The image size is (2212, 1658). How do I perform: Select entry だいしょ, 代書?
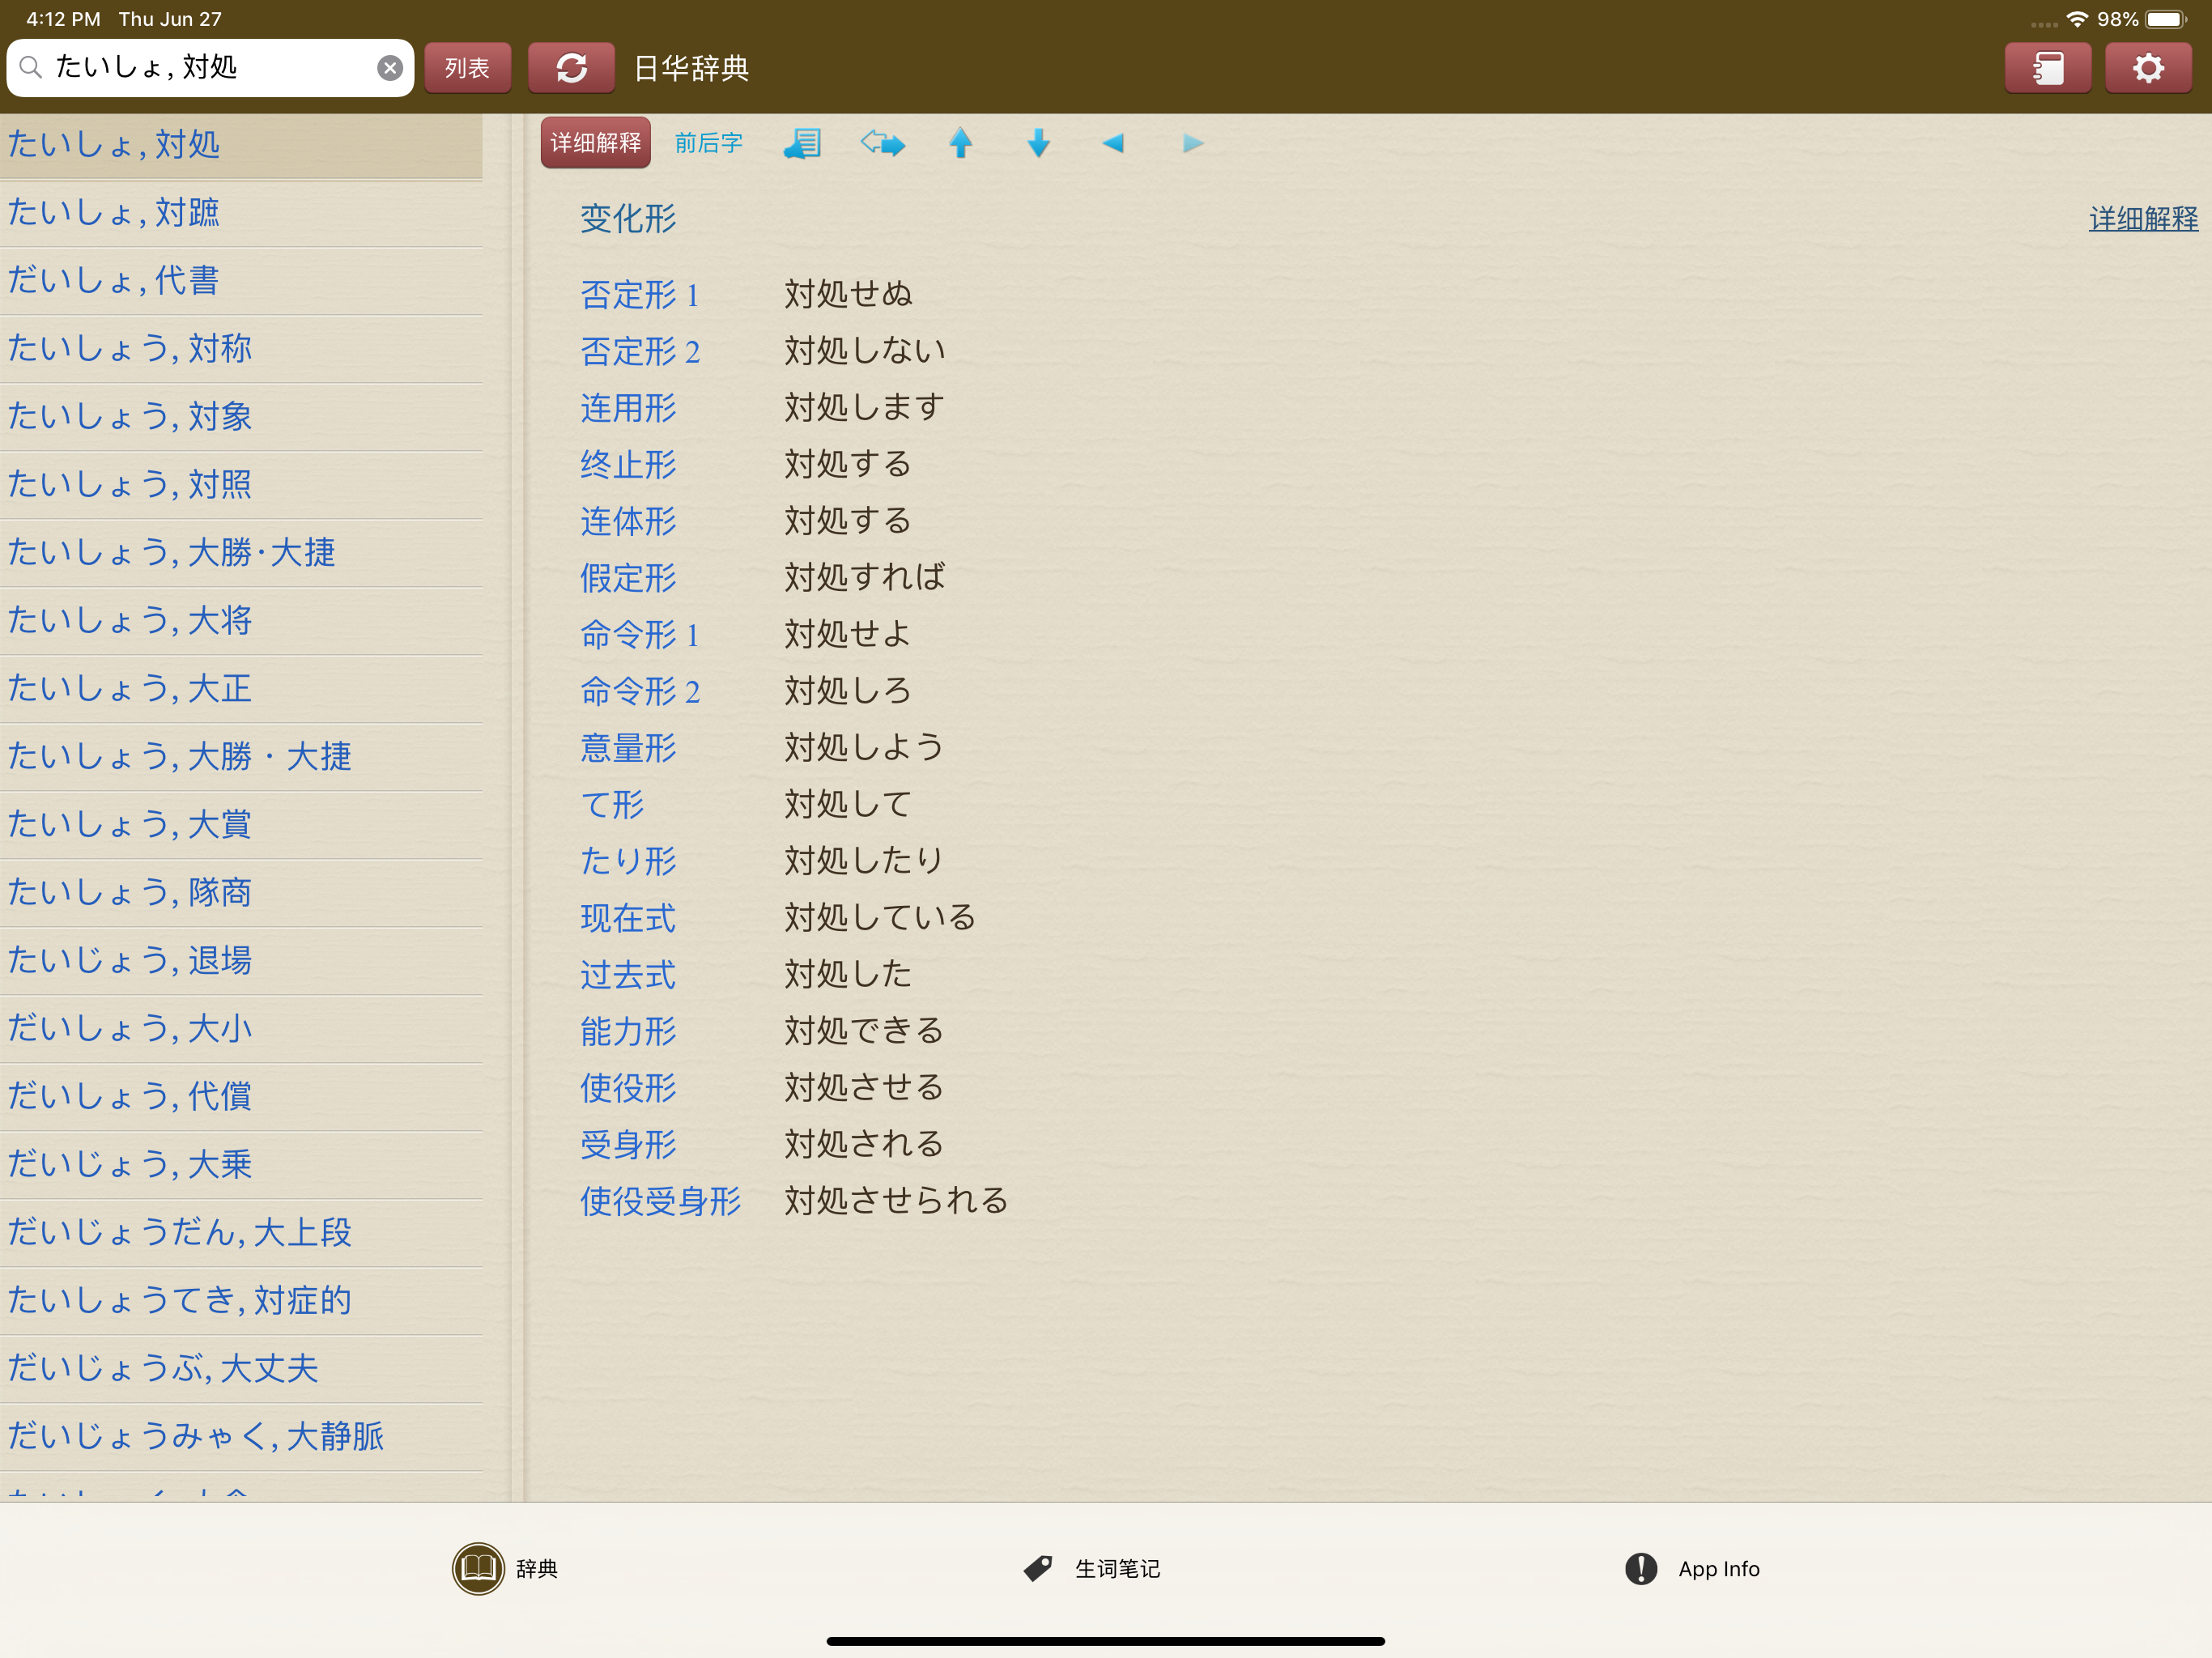pyautogui.click(x=241, y=281)
